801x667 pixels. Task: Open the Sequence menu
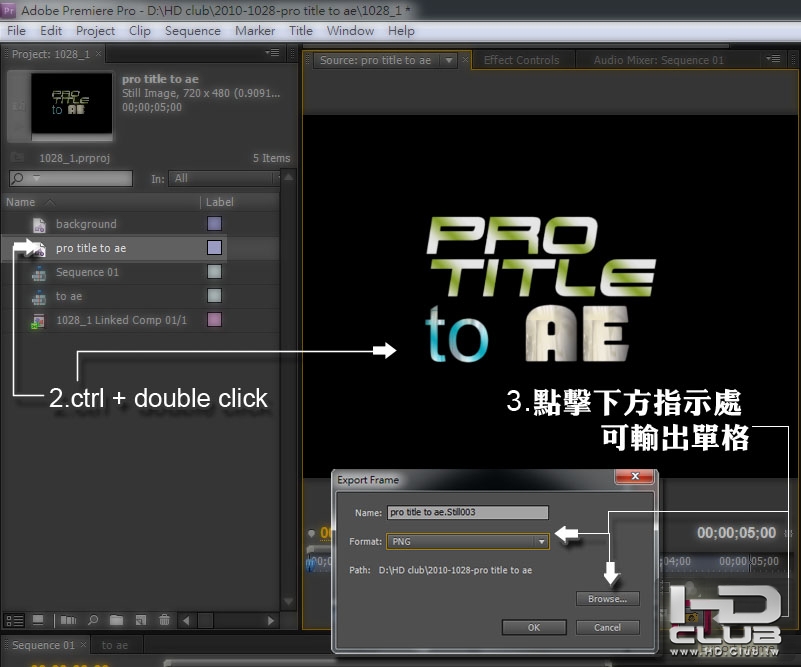coord(193,31)
